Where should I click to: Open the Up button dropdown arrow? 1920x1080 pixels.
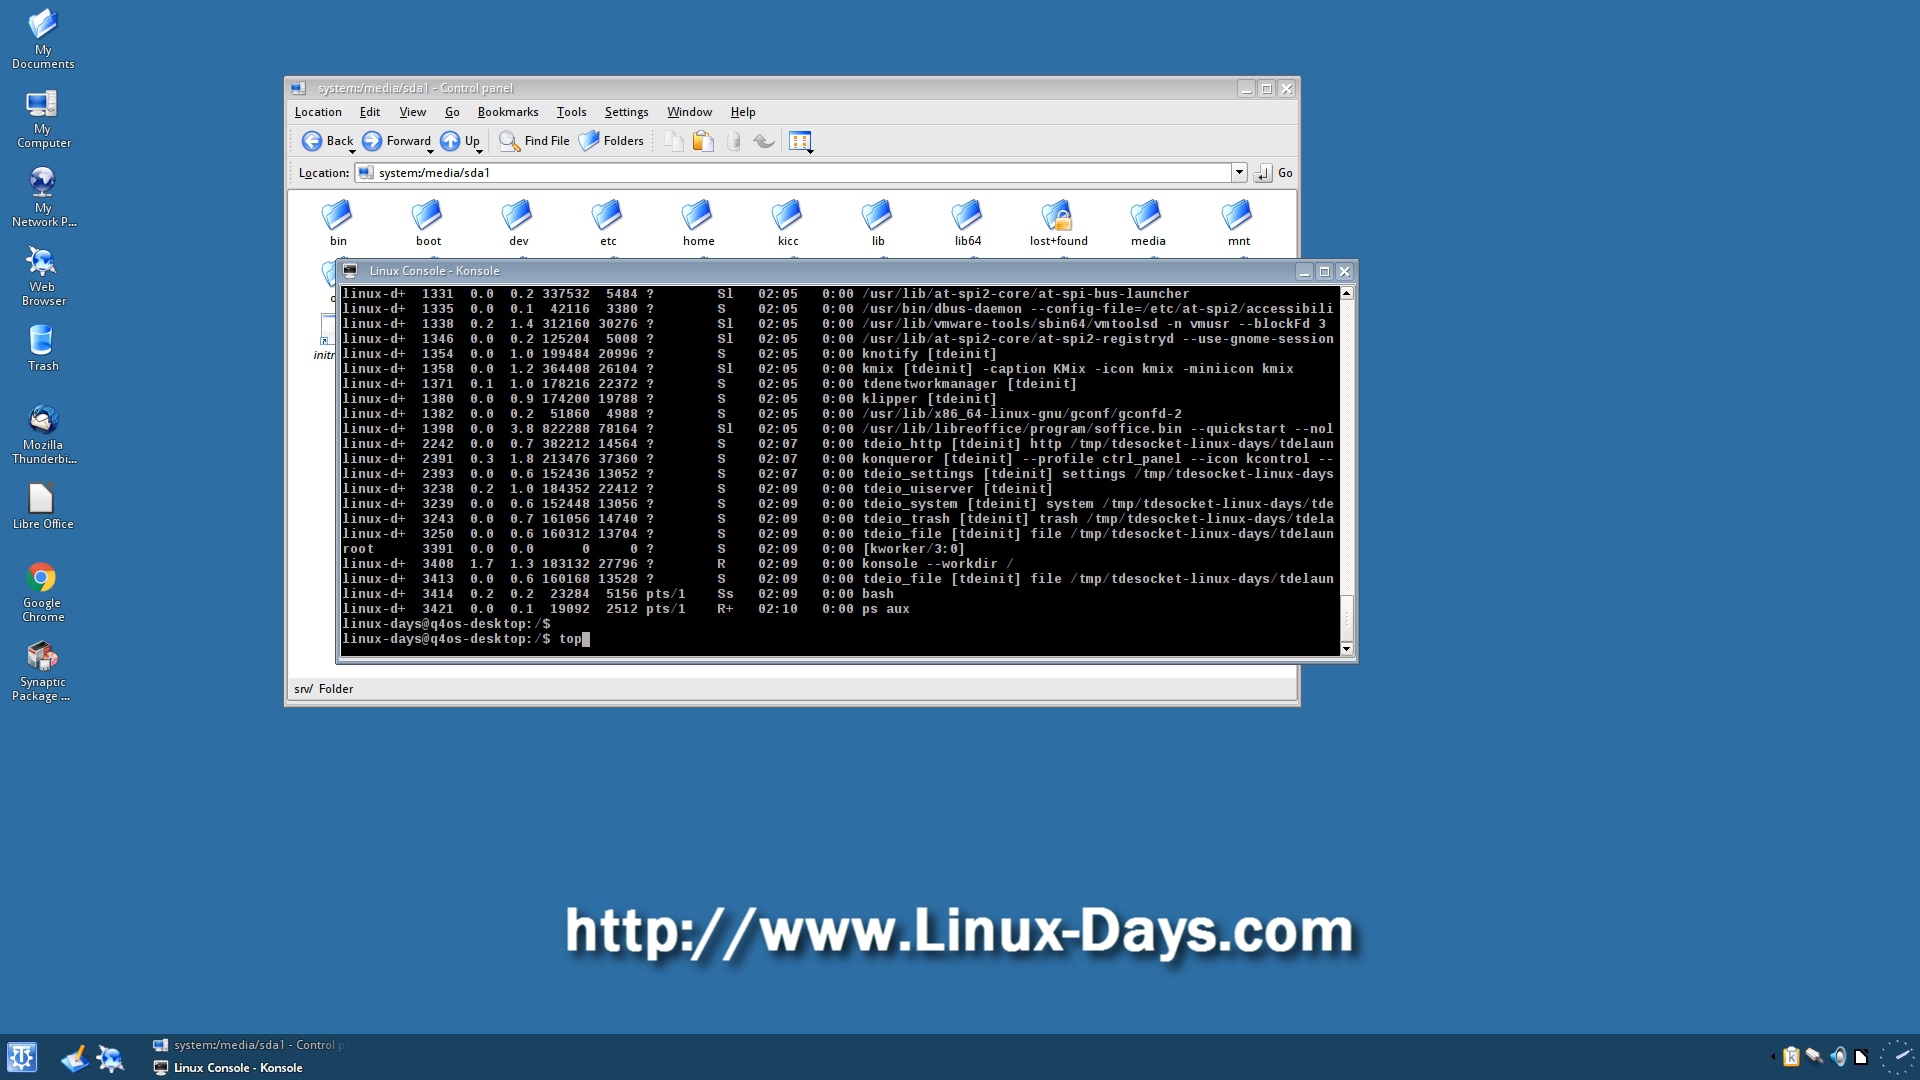479,151
